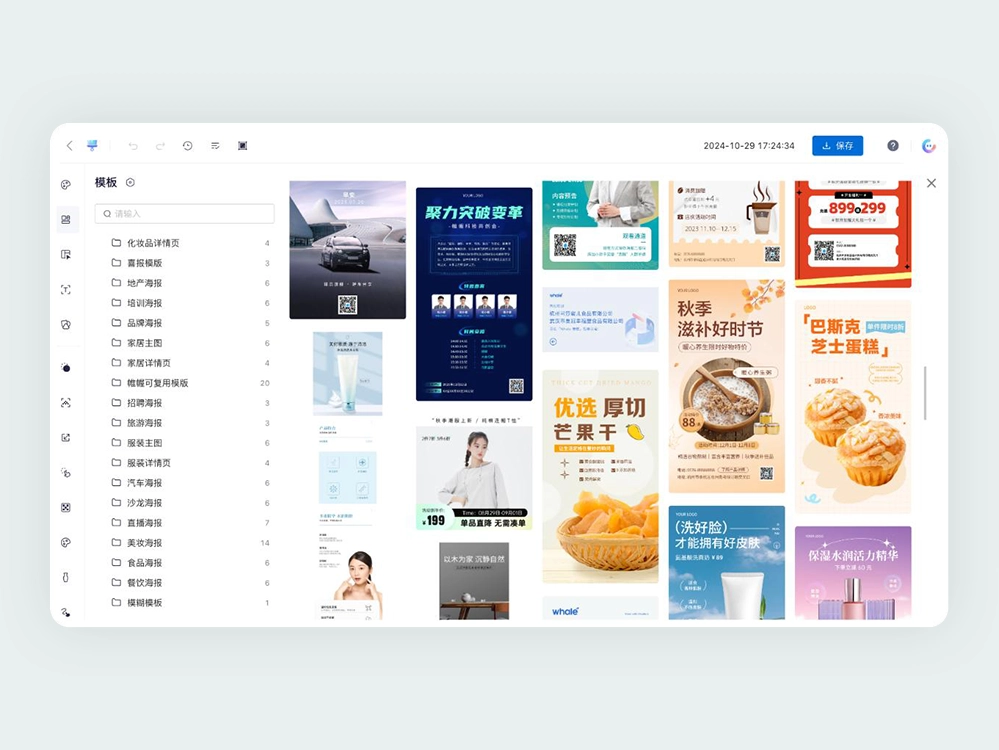
Task: Click the blue paint roller icon
Action: click(x=93, y=145)
